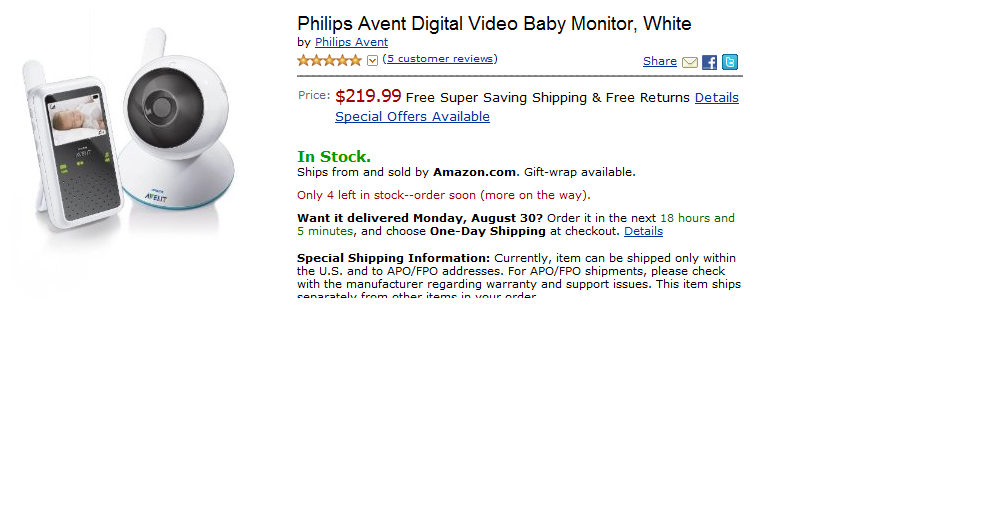Click the 'Only 4 left in stock' notice

[x=443, y=195]
